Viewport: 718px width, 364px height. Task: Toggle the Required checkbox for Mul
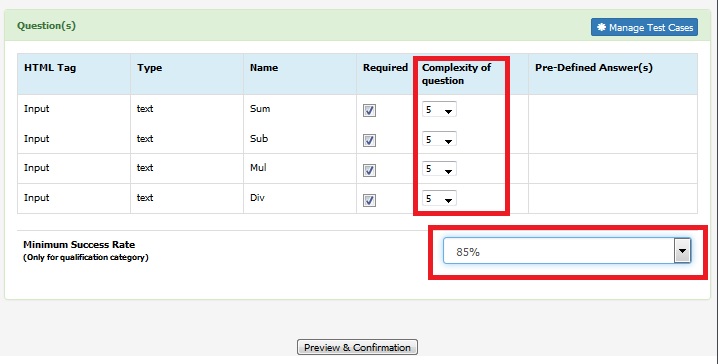coord(369,170)
